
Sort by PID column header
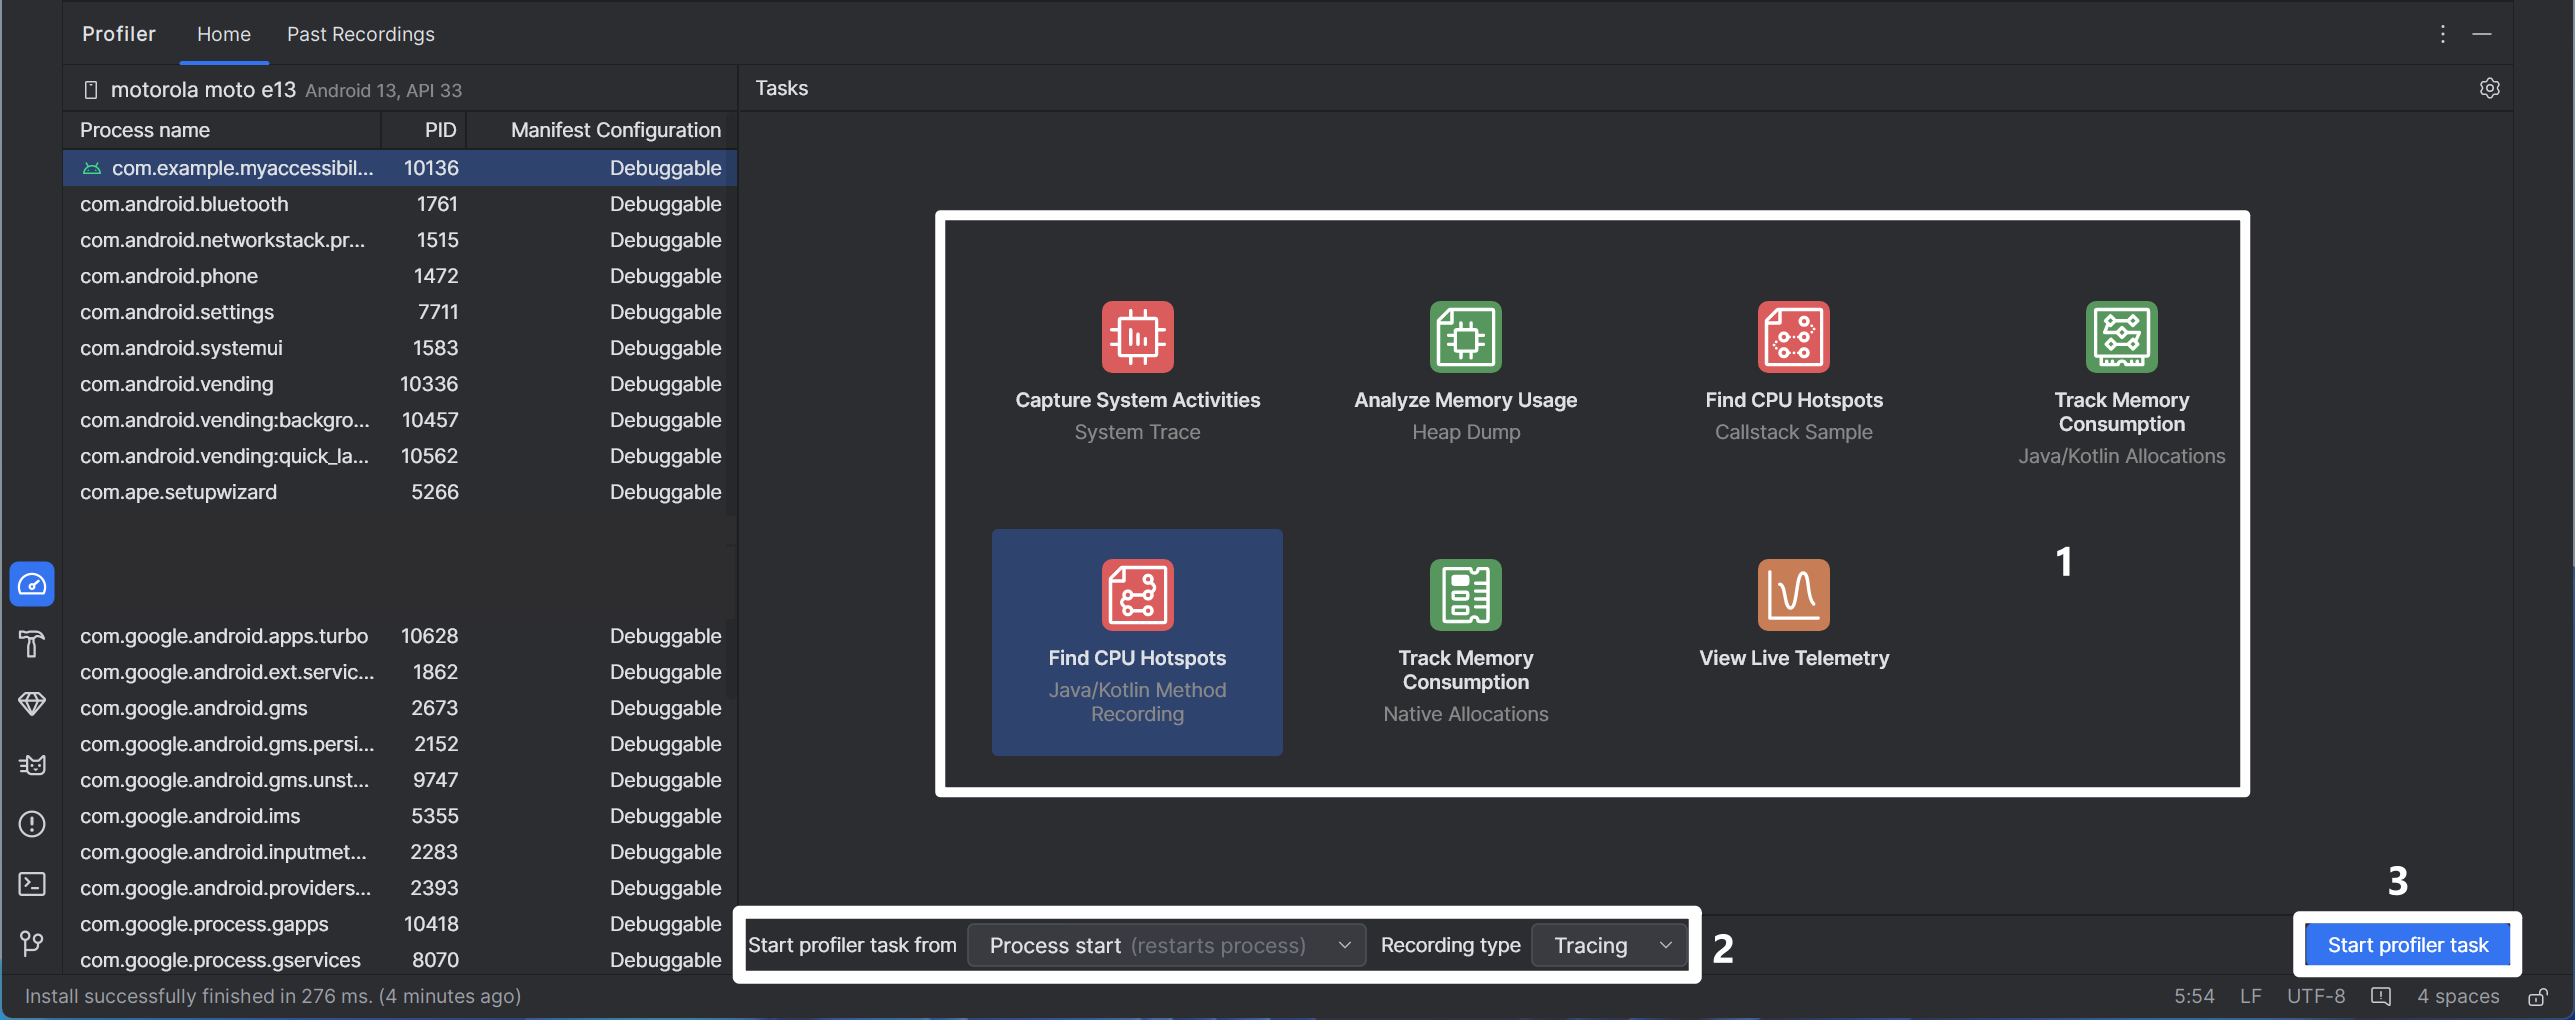(424, 130)
